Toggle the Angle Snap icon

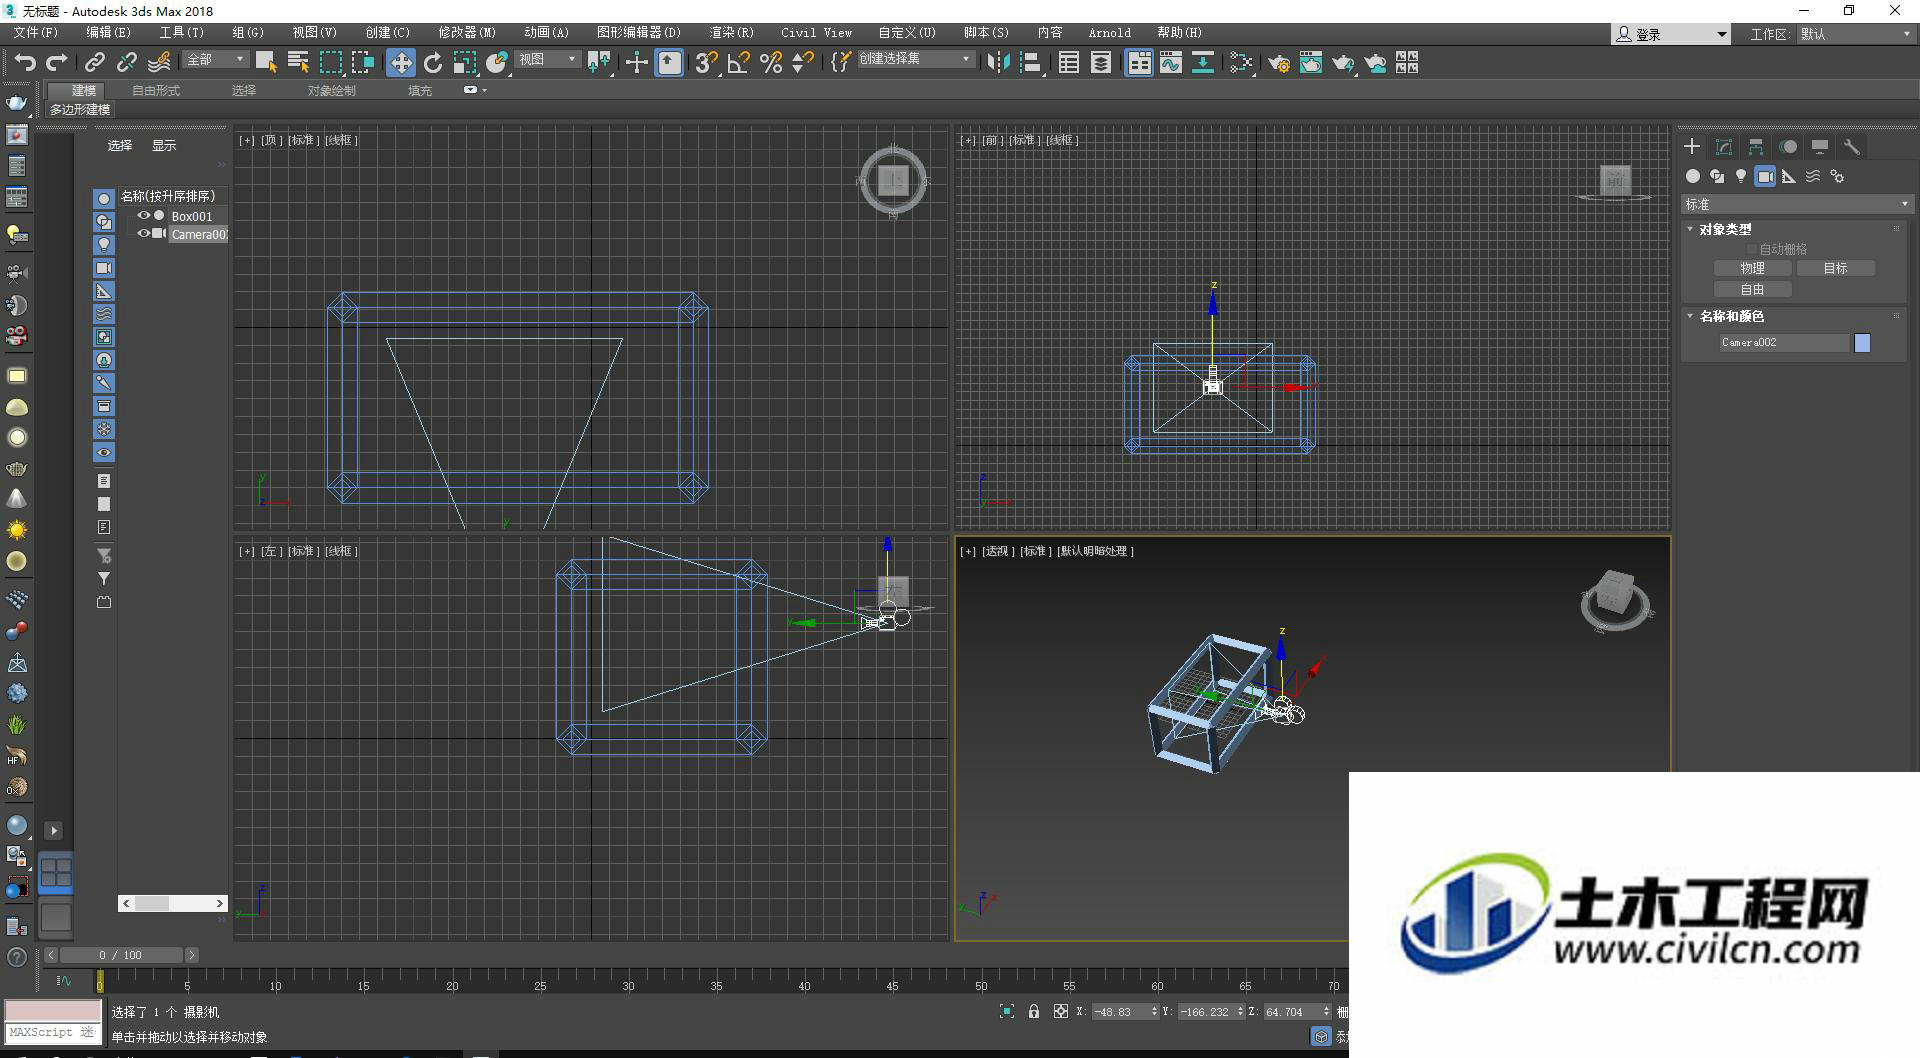[739, 63]
